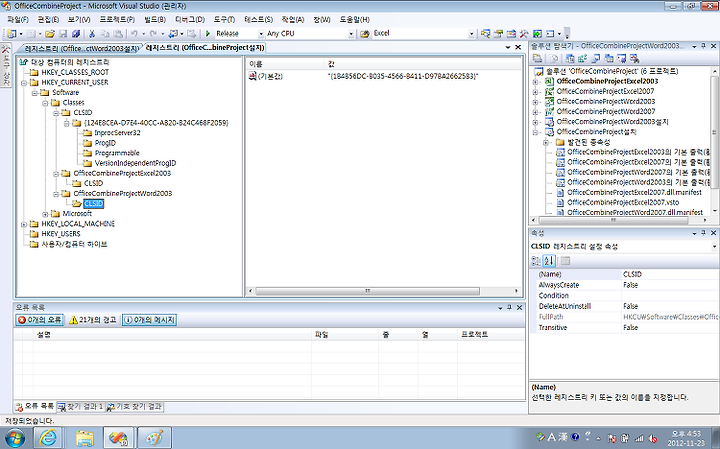Screen dimensions: 720x449
Task: Click the Alphabetical sort icon in Properties
Action: (549, 261)
